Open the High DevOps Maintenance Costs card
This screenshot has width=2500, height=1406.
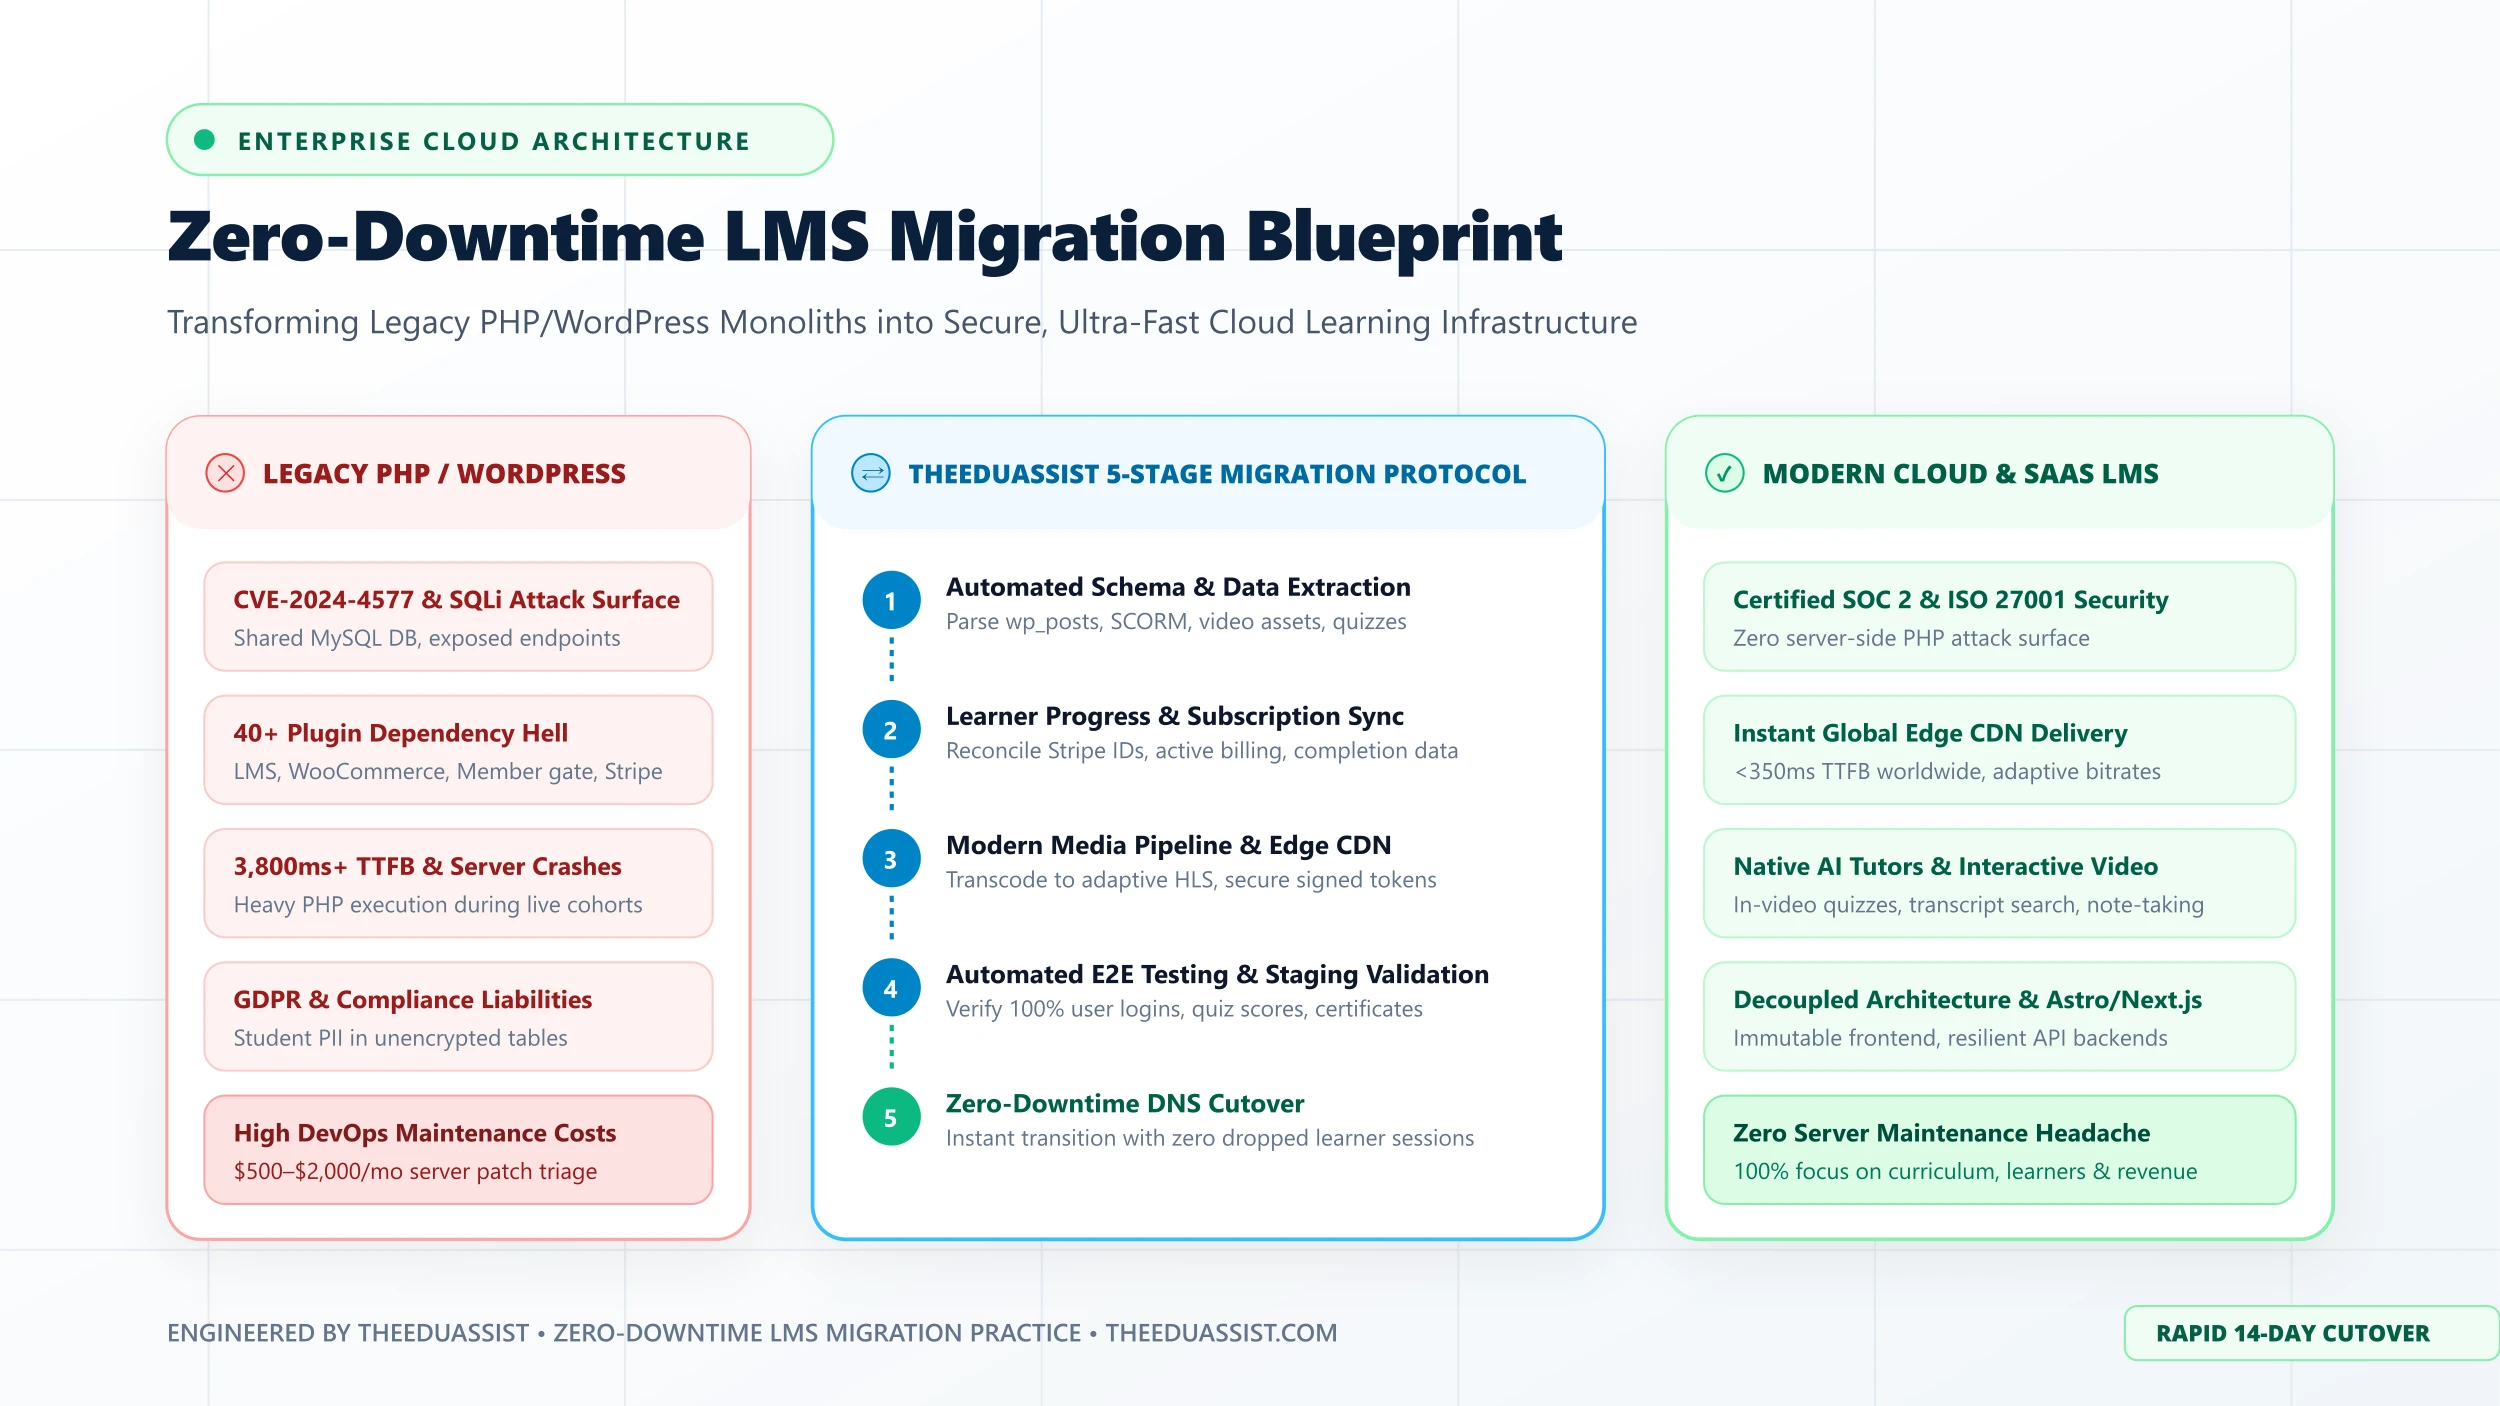(458, 1150)
